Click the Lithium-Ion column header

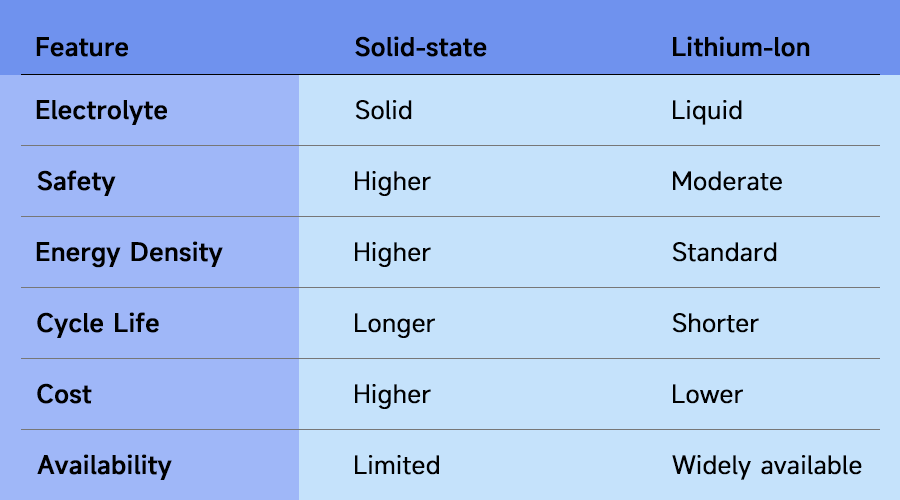tap(739, 47)
